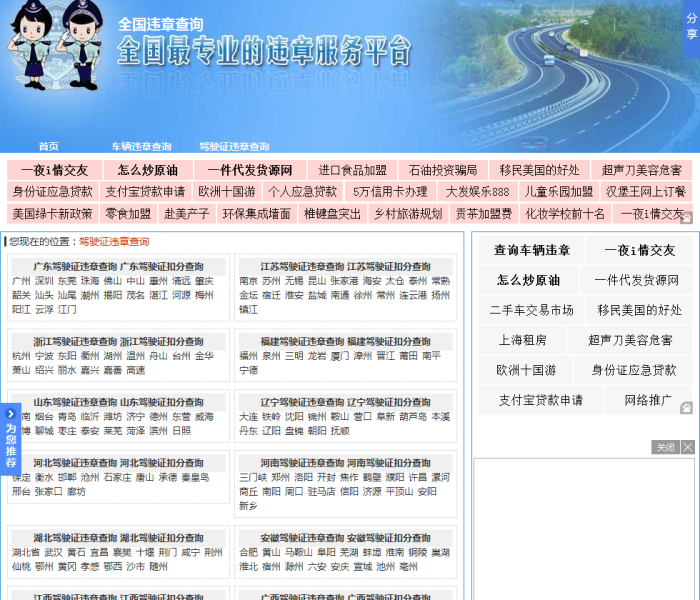
Task: Select 青岛 in the Shandong city list
Action: pyautogui.click(x=67, y=417)
